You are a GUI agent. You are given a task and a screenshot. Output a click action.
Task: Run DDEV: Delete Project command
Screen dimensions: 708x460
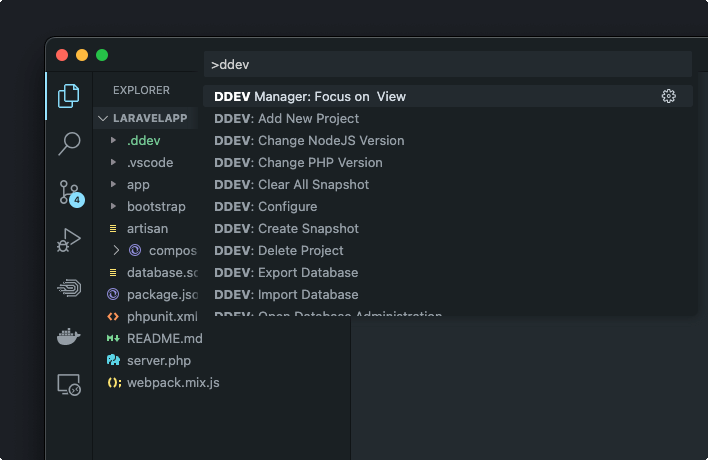click(x=447, y=251)
